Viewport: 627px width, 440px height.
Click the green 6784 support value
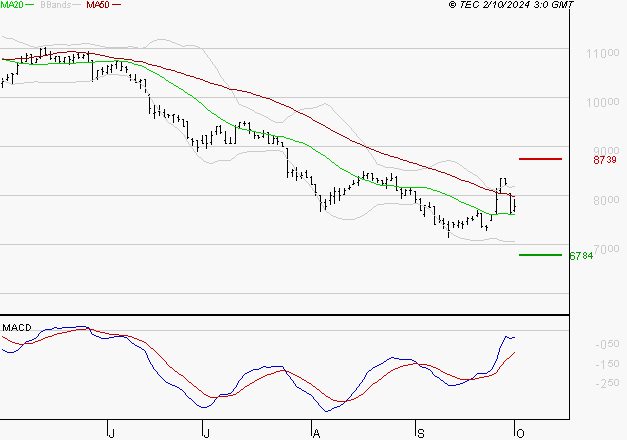[x=581, y=256]
